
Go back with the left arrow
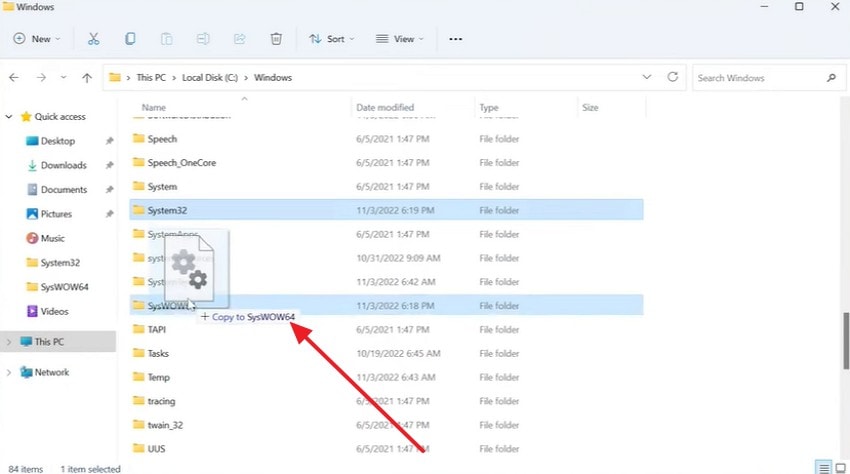point(14,78)
